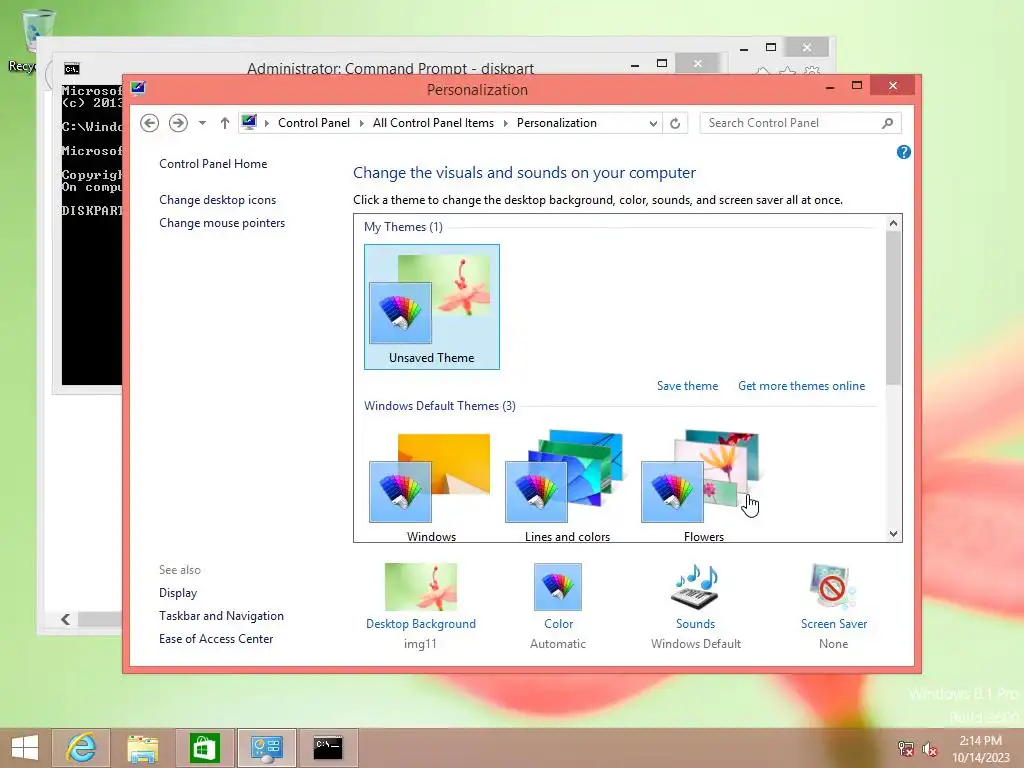
Task: Click the forward navigation arrow
Action: pyautogui.click(x=178, y=123)
